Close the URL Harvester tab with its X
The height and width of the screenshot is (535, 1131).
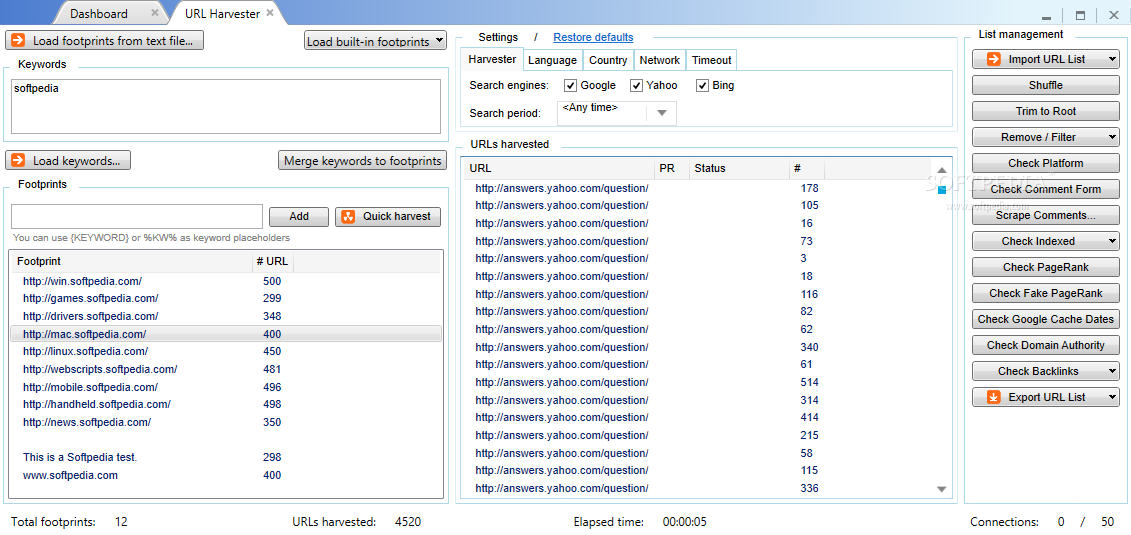tap(270, 13)
